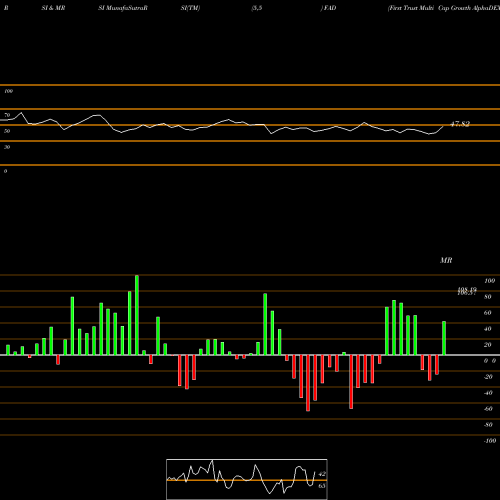This screenshot has width=500, height=500.
Task: Click the value 42 in the mini chart
Action: (322, 474)
